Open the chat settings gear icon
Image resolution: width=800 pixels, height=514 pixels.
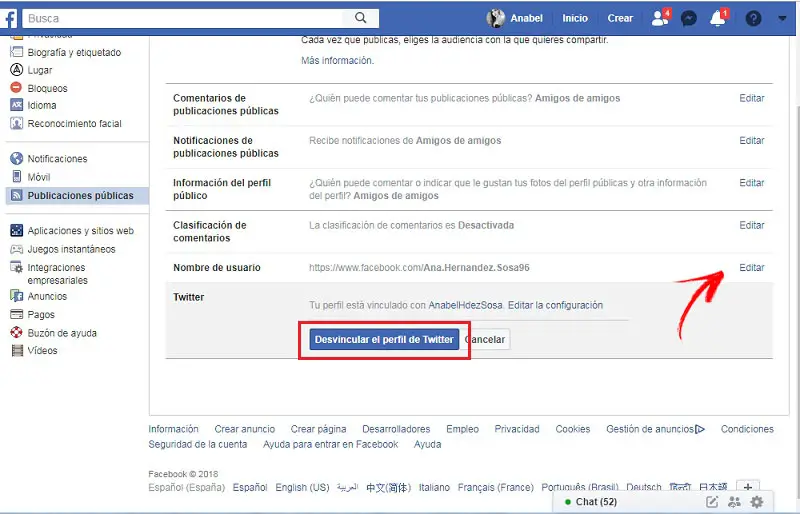[757, 502]
